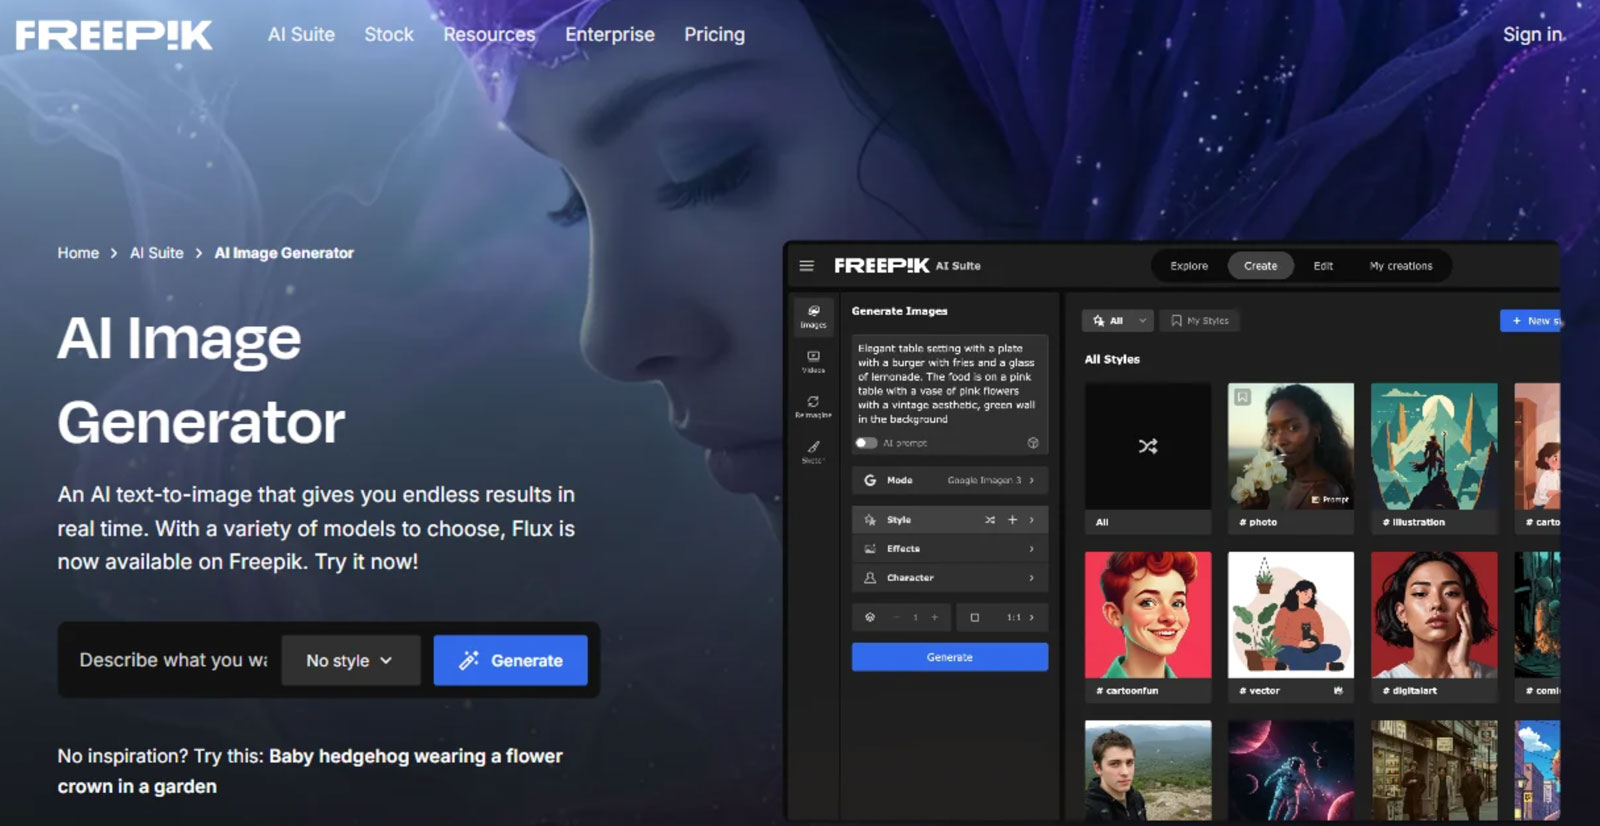Switch to the My creations tab
Screen dimensions: 1600x826
[x=1401, y=266]
